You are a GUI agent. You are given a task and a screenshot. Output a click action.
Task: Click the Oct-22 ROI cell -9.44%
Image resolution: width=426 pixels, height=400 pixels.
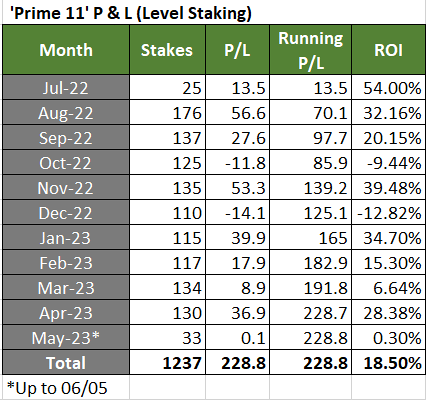(x=389, y=162)
